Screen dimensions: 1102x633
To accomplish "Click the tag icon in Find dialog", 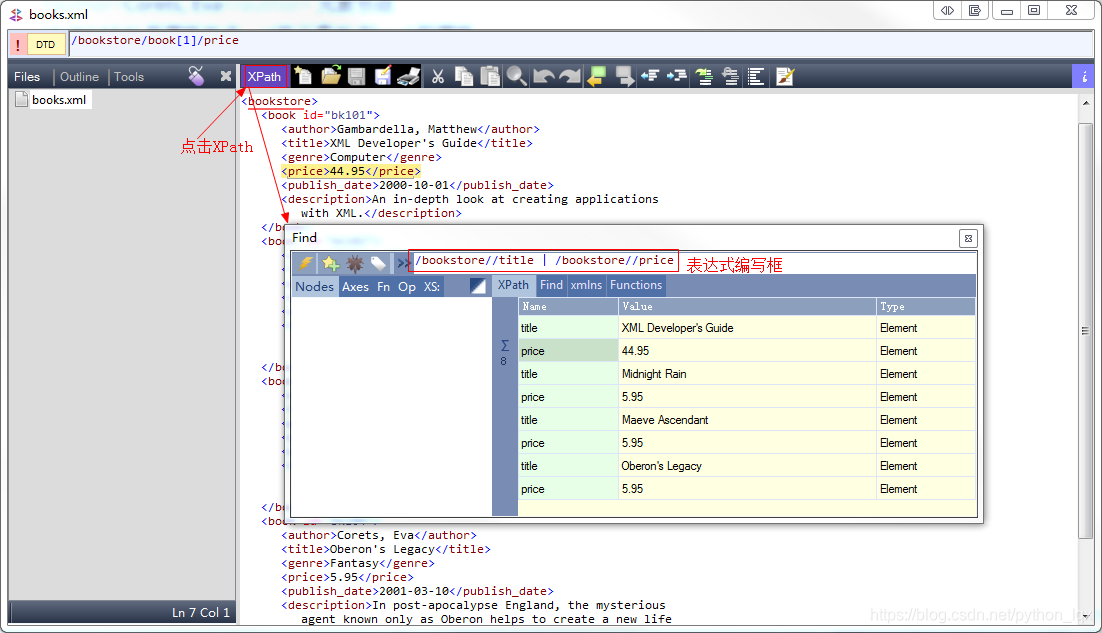I will (x=379, y=263).
